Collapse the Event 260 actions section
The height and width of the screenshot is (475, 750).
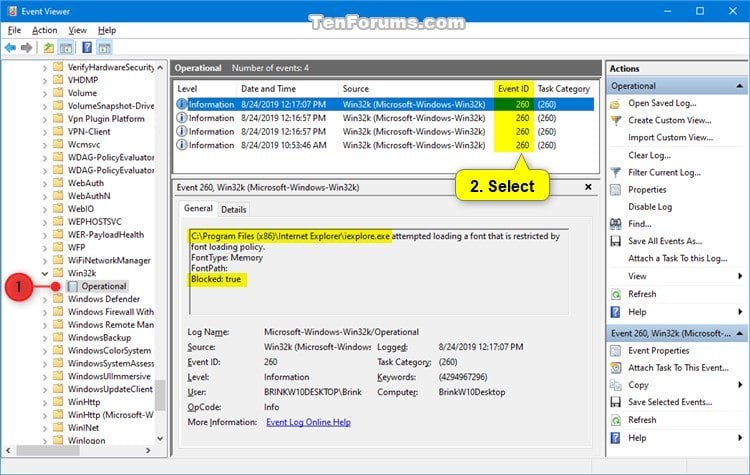click(739, 333)
